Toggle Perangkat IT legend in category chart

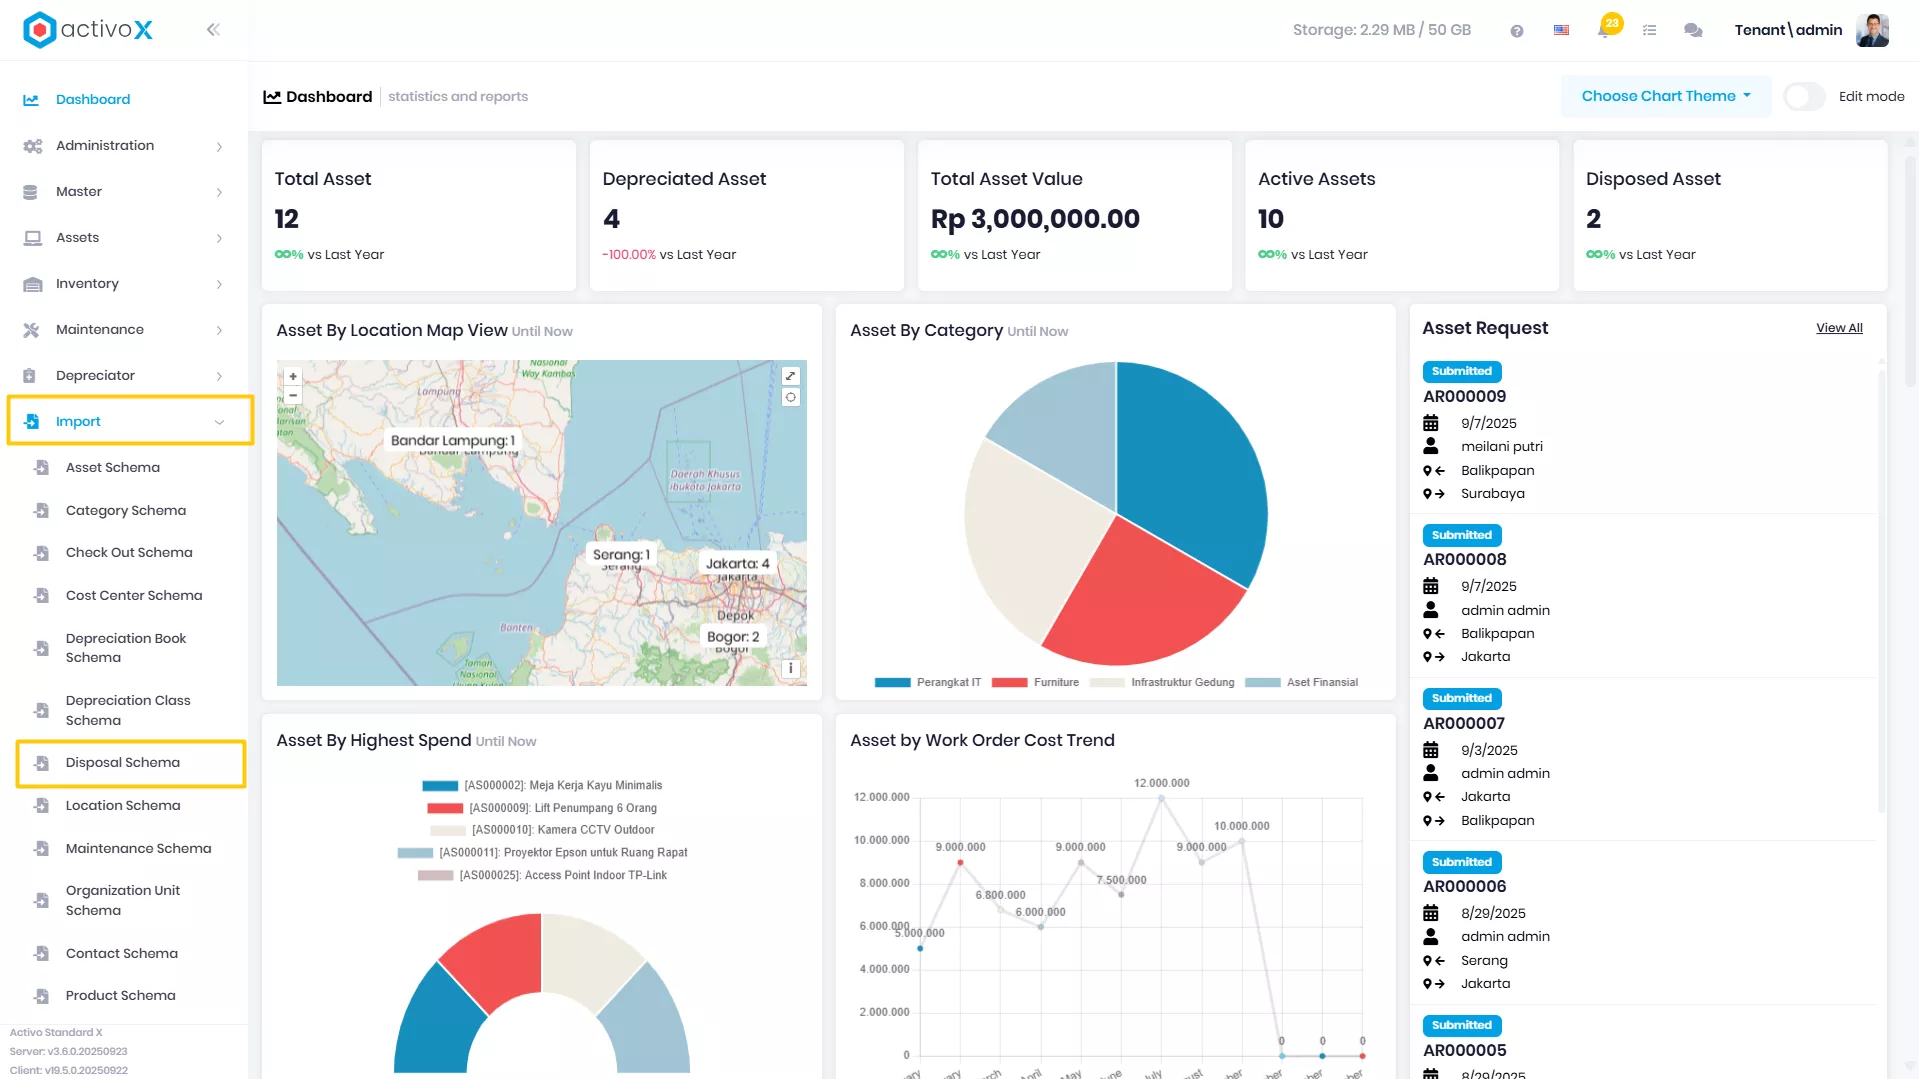[x=928, y=683]
